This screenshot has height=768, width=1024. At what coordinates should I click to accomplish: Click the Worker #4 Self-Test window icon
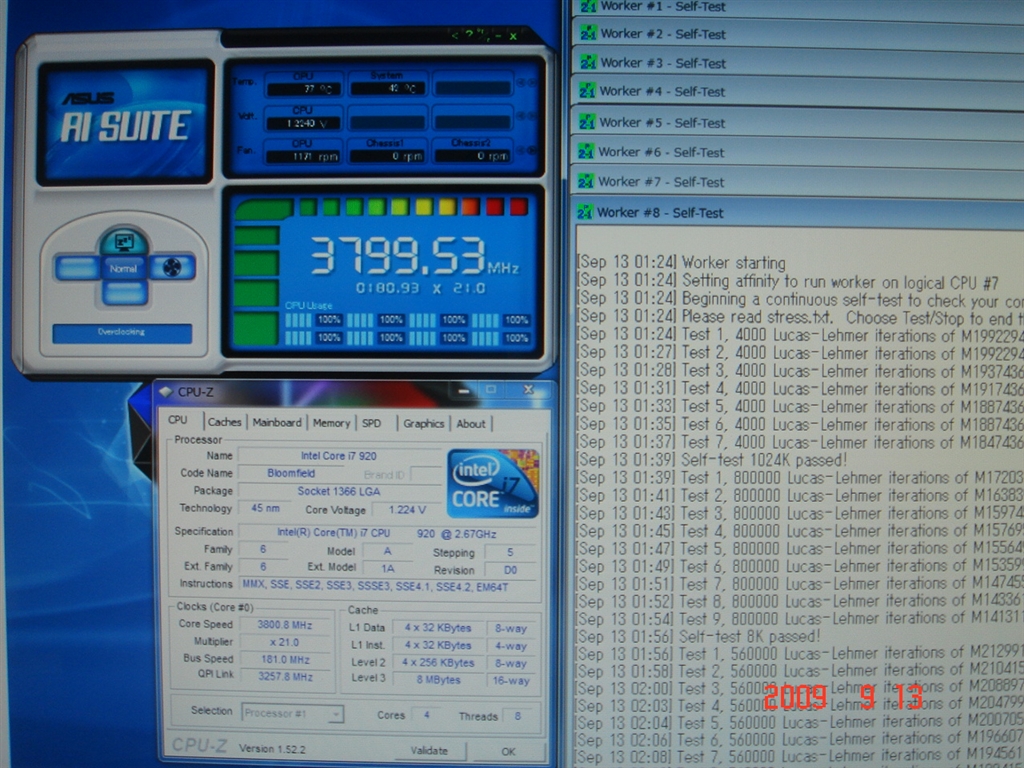[588, 90]
